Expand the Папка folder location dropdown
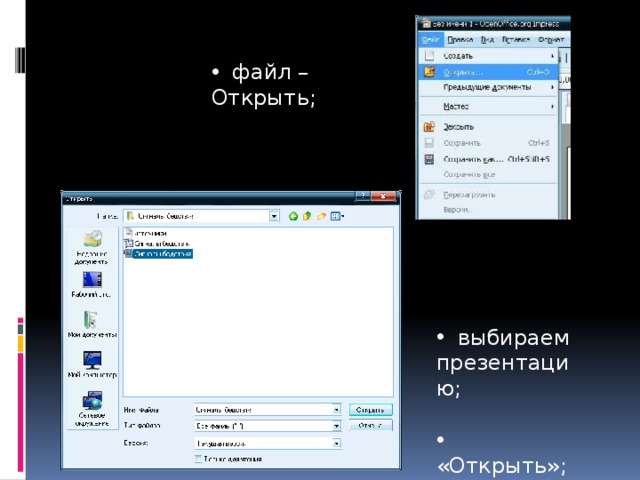Screen dimensions: 640x480 [274, 216]
